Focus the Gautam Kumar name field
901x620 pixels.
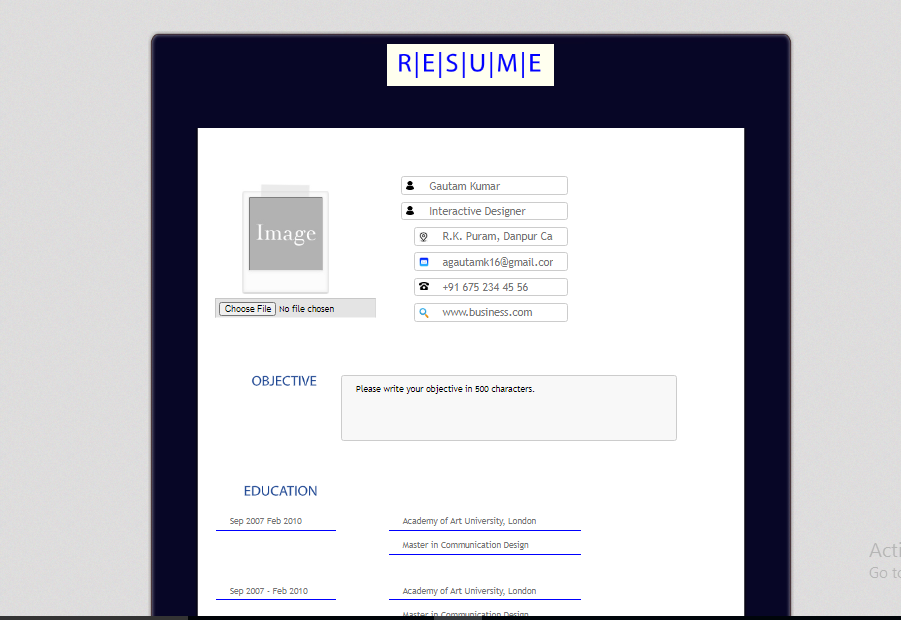[484, 186]
